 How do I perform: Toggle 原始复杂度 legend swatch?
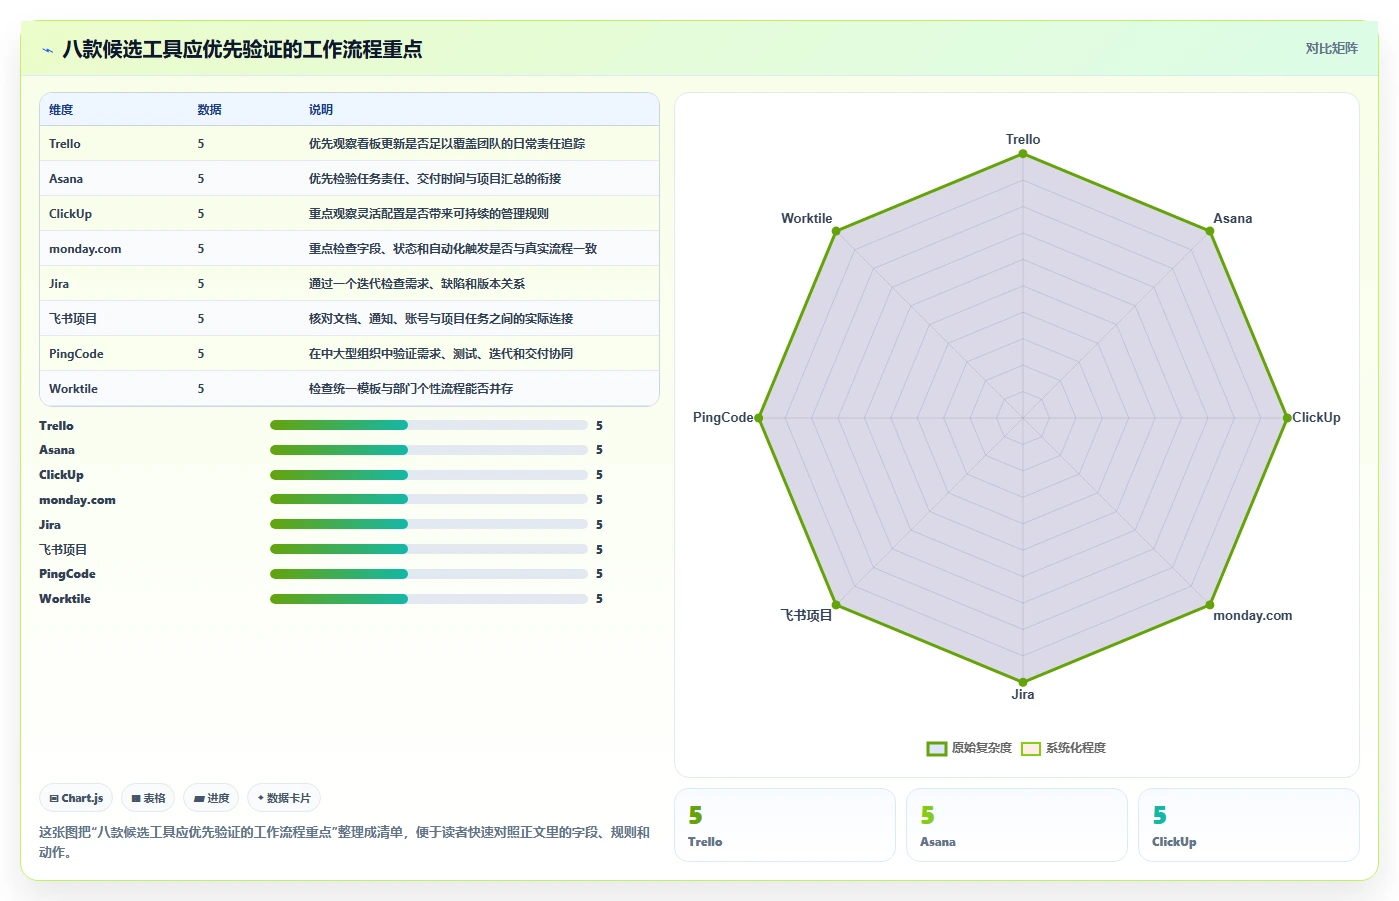pos(936,748)
